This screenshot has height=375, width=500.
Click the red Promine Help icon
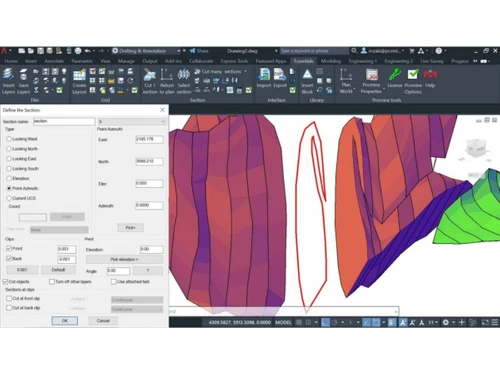(x=430, y=74)
